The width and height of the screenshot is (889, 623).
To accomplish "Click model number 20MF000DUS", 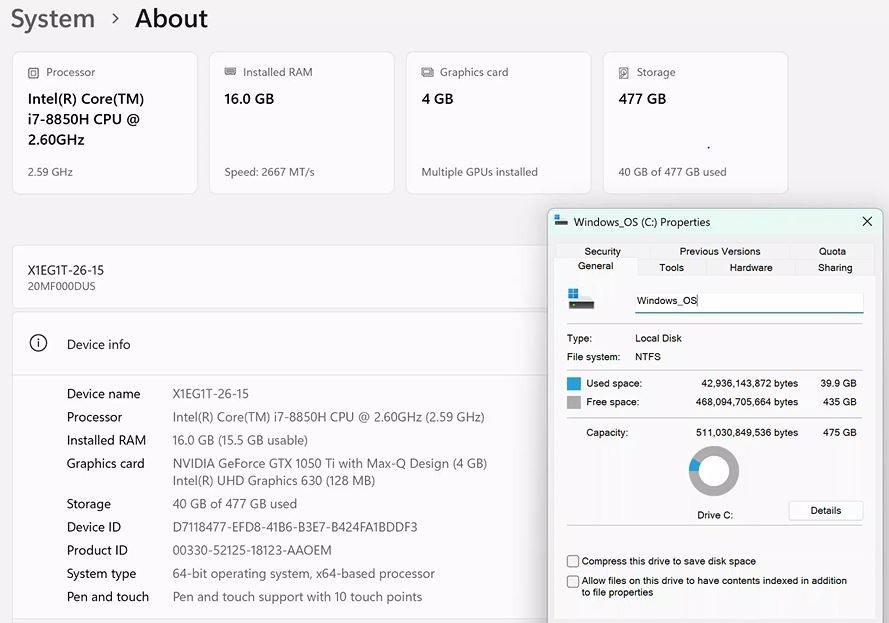I will [61, 286].
